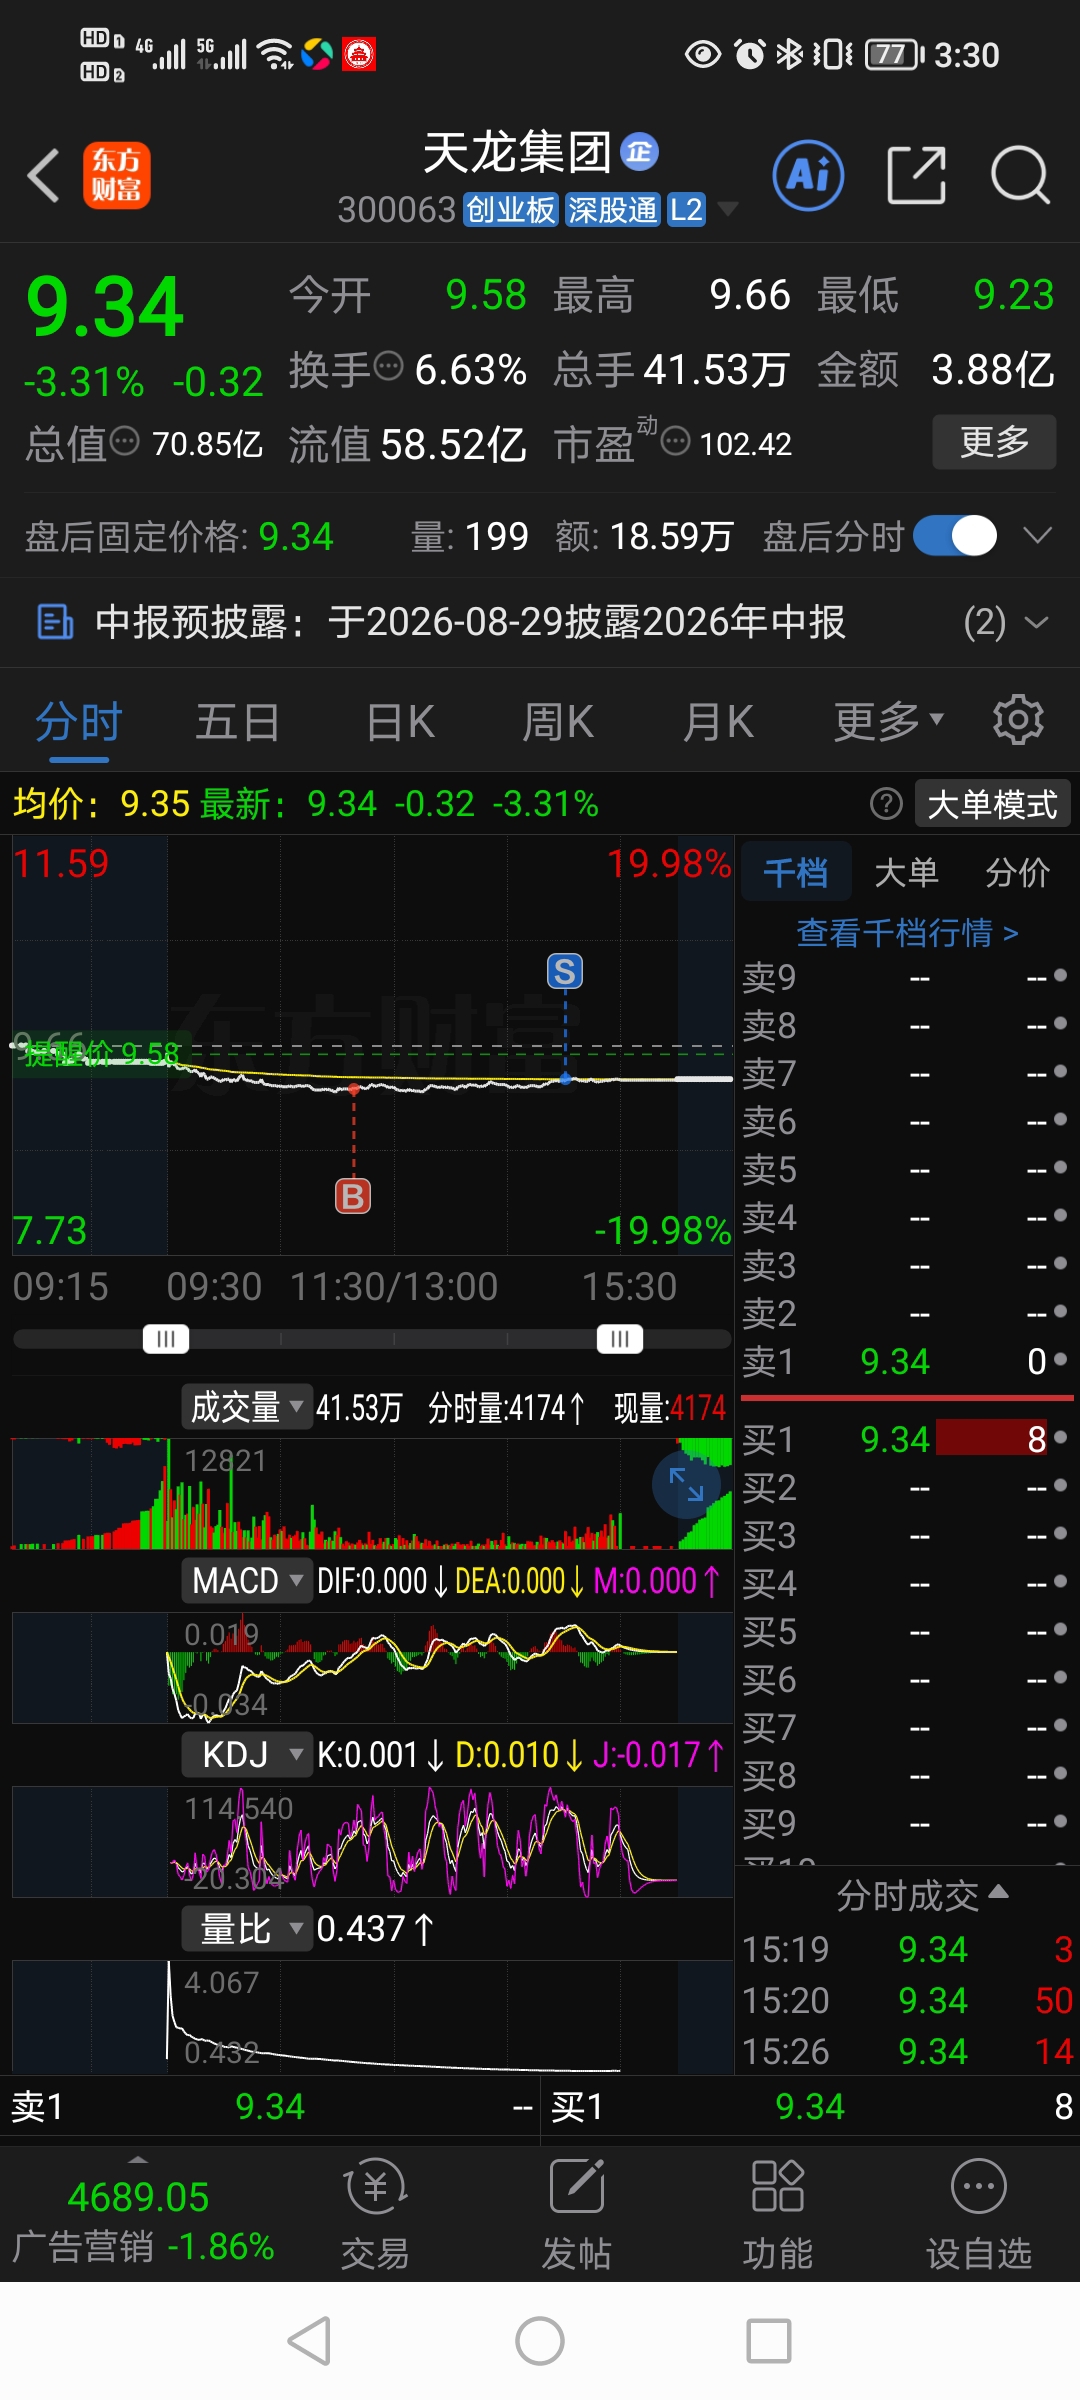Select the 分时 tab
The image size is (1080, 2400).
[x=78, y=721]
